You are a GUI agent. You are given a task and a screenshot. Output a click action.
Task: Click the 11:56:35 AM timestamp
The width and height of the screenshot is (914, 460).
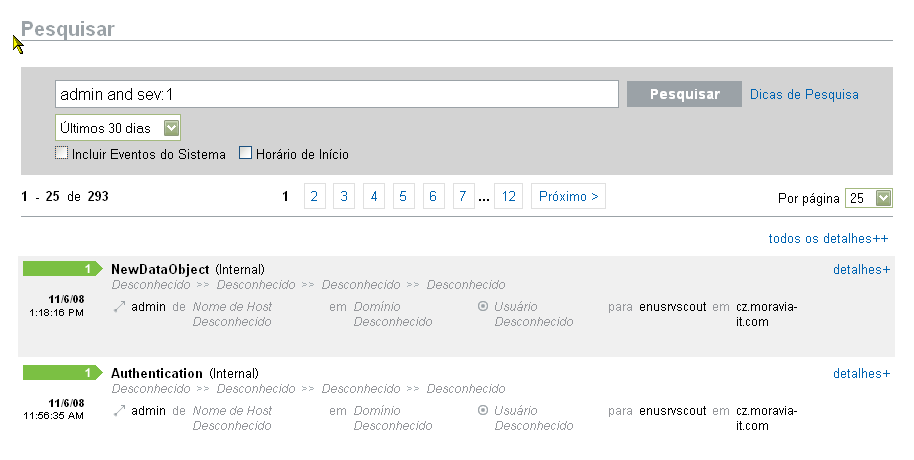pyautogui.click(x=54, y=416)
